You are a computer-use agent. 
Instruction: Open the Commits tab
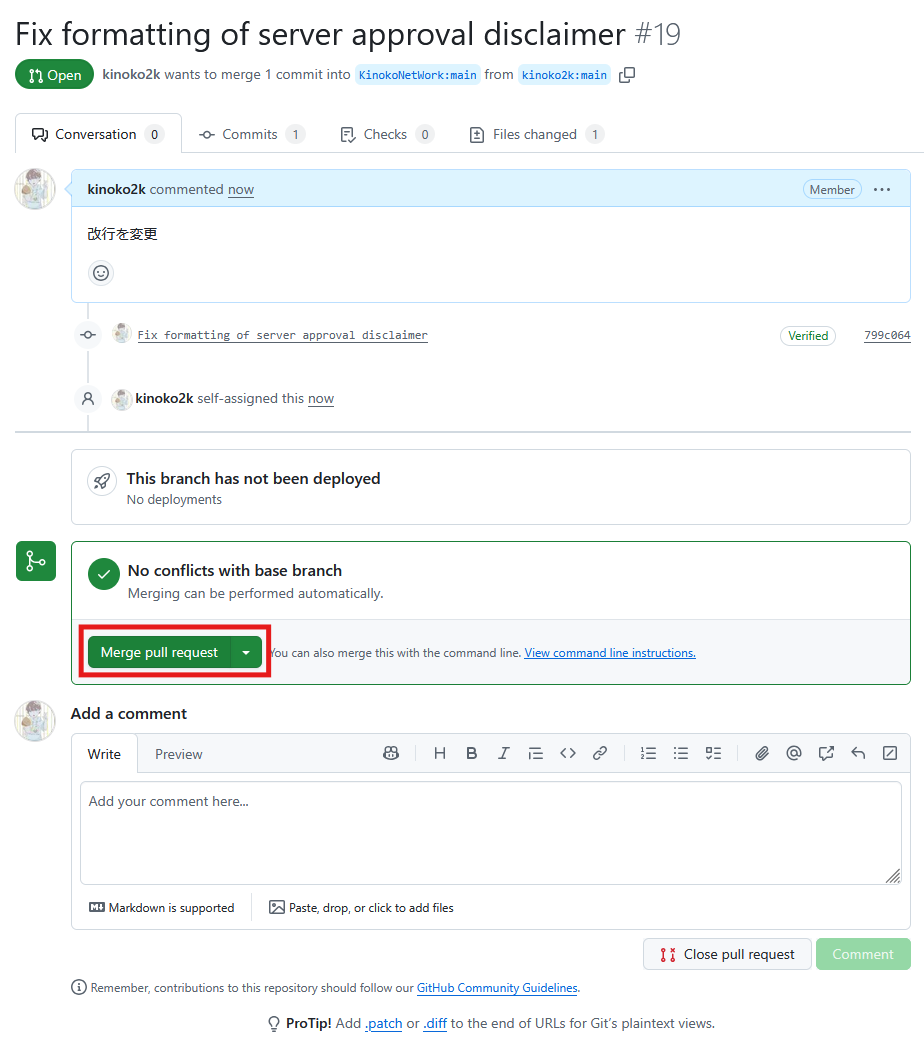(250, 134)
